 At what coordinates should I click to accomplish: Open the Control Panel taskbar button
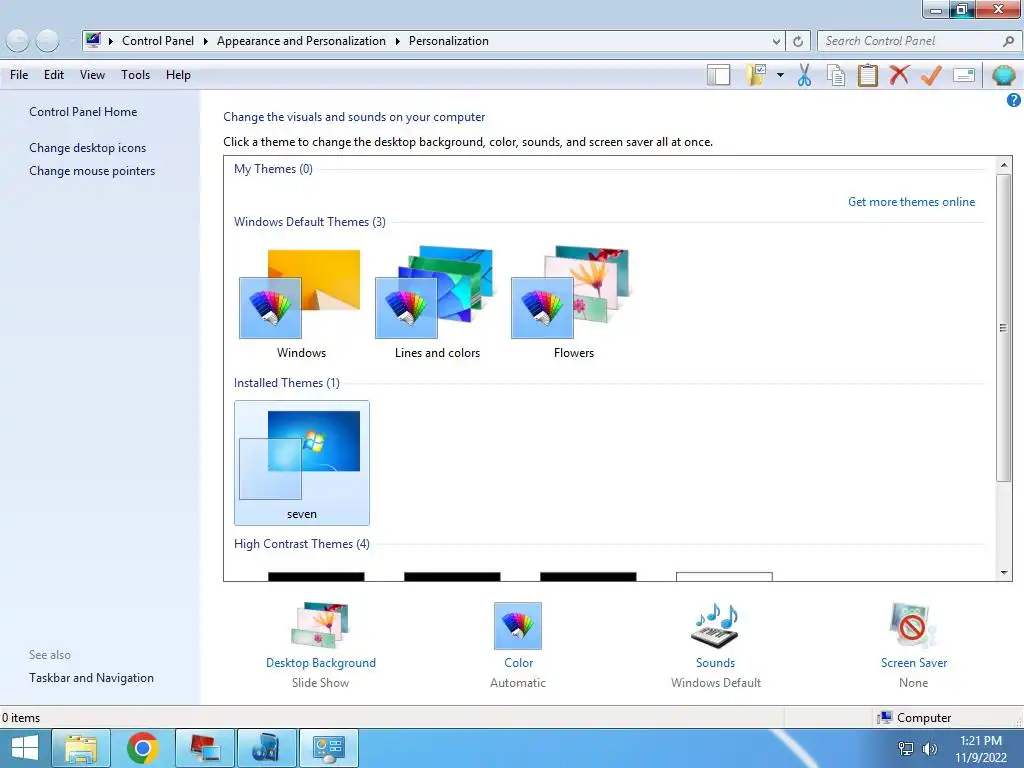click(328, 748)
